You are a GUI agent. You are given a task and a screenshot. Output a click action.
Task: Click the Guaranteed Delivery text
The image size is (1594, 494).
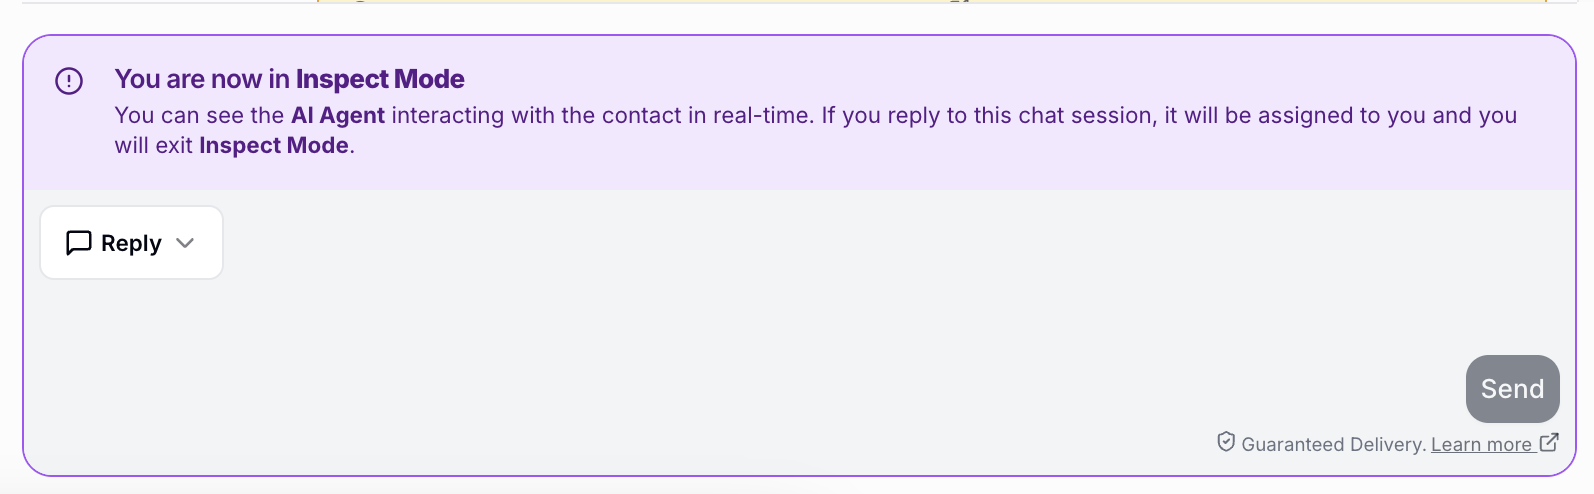click(x=1334, y=444)
